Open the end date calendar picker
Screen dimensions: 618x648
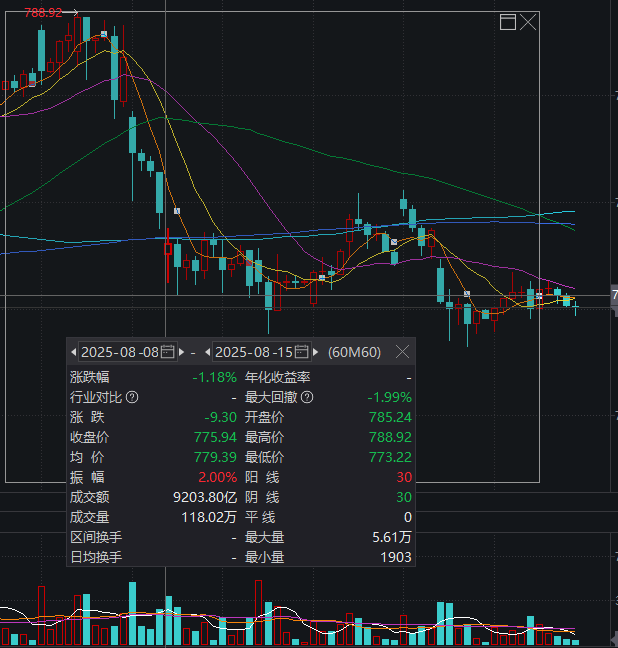click(x=303, y=352)
